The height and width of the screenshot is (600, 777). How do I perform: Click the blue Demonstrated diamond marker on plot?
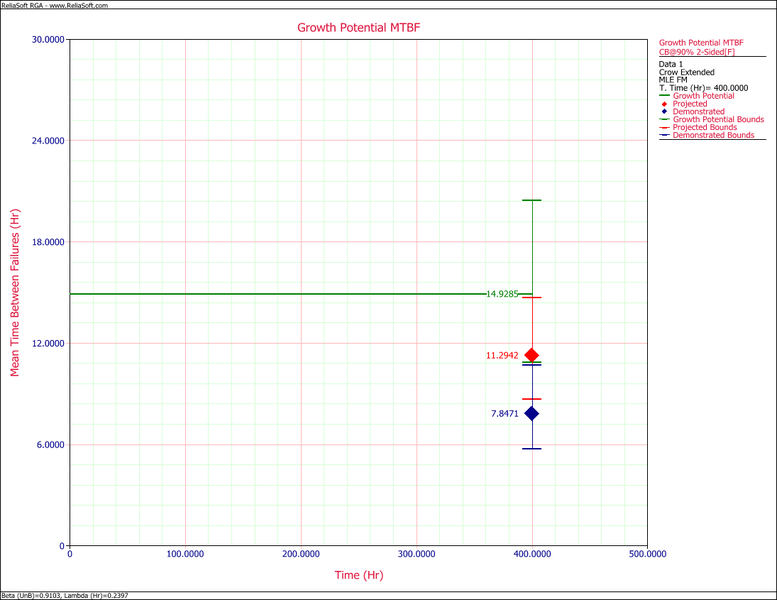click(x=532, y=413)
